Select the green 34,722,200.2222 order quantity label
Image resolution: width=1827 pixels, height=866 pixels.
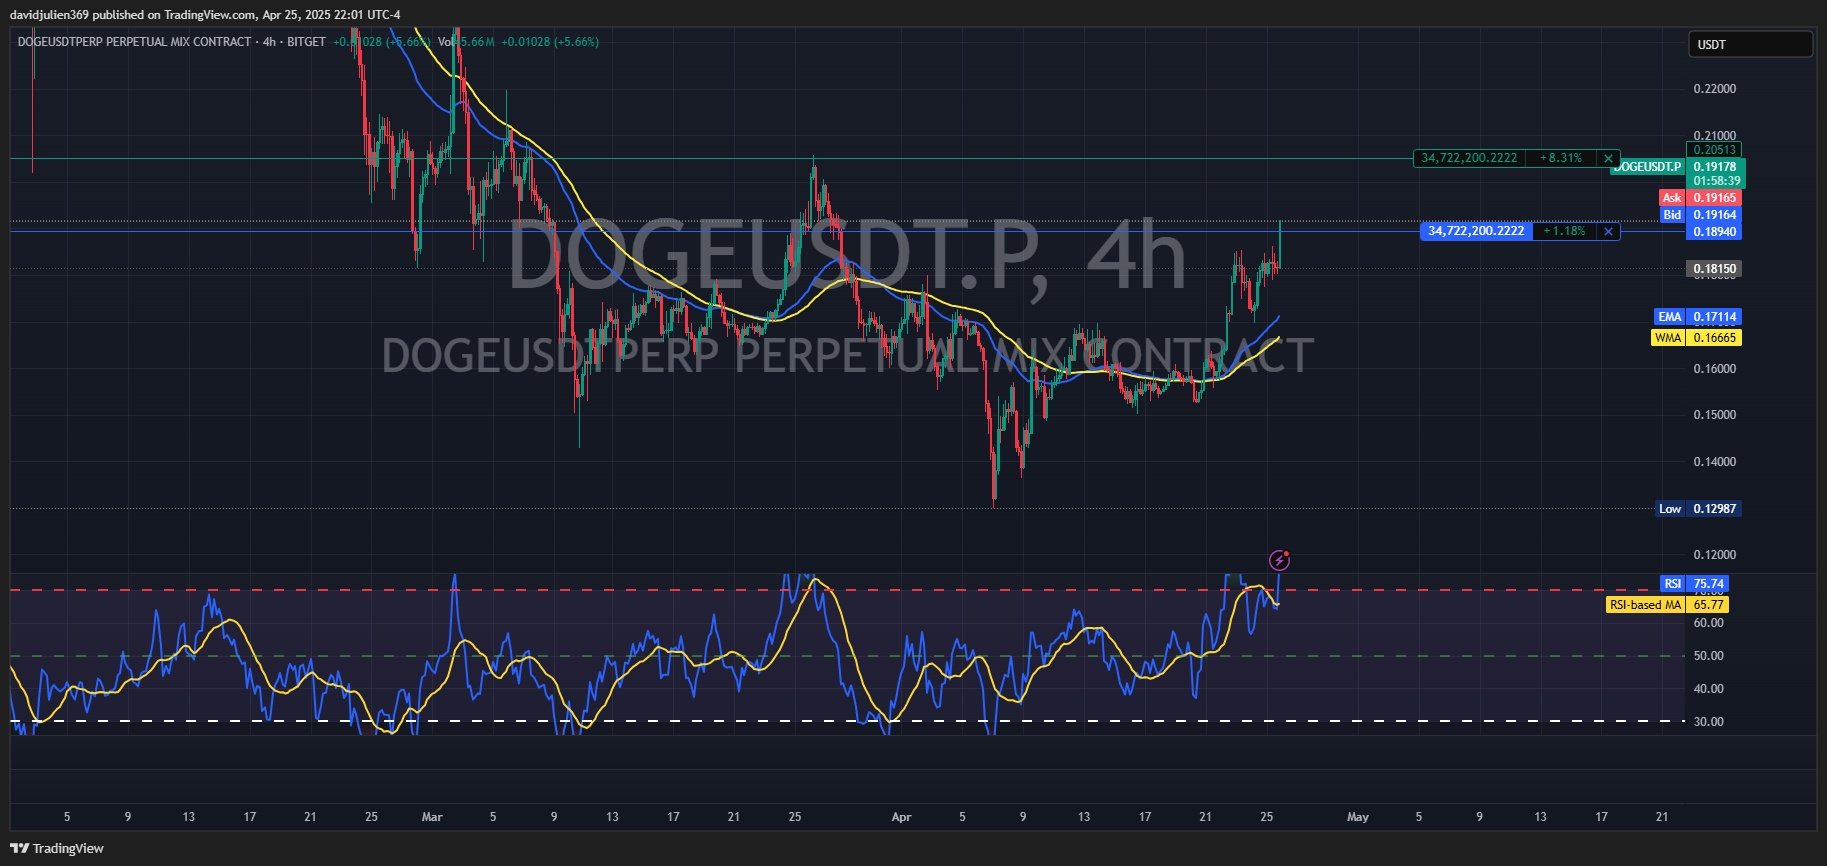pos(1469,158)
